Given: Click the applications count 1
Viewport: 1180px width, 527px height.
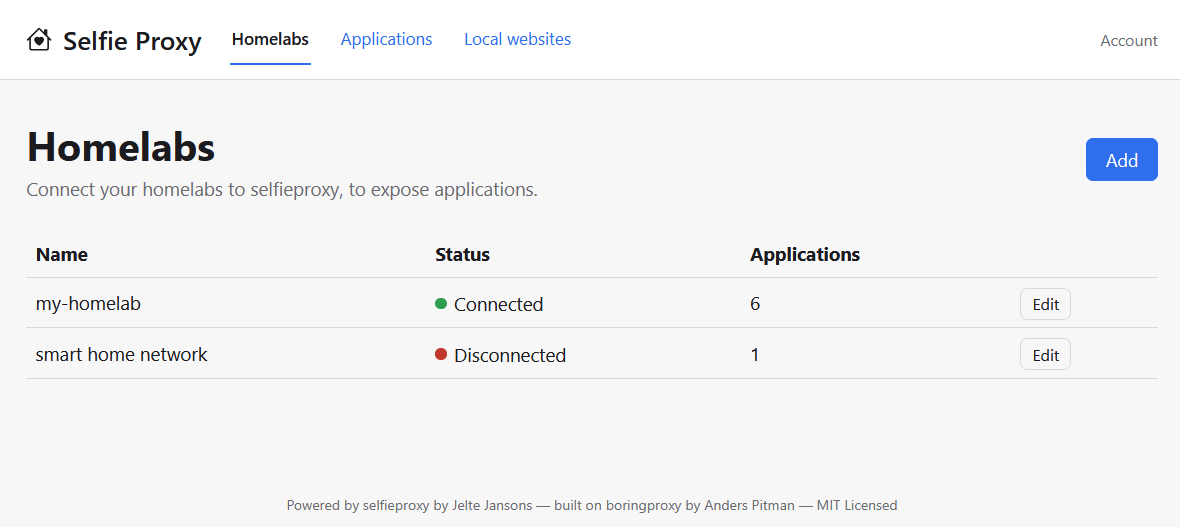Looking at the screenshot, I should pos(755,354).
